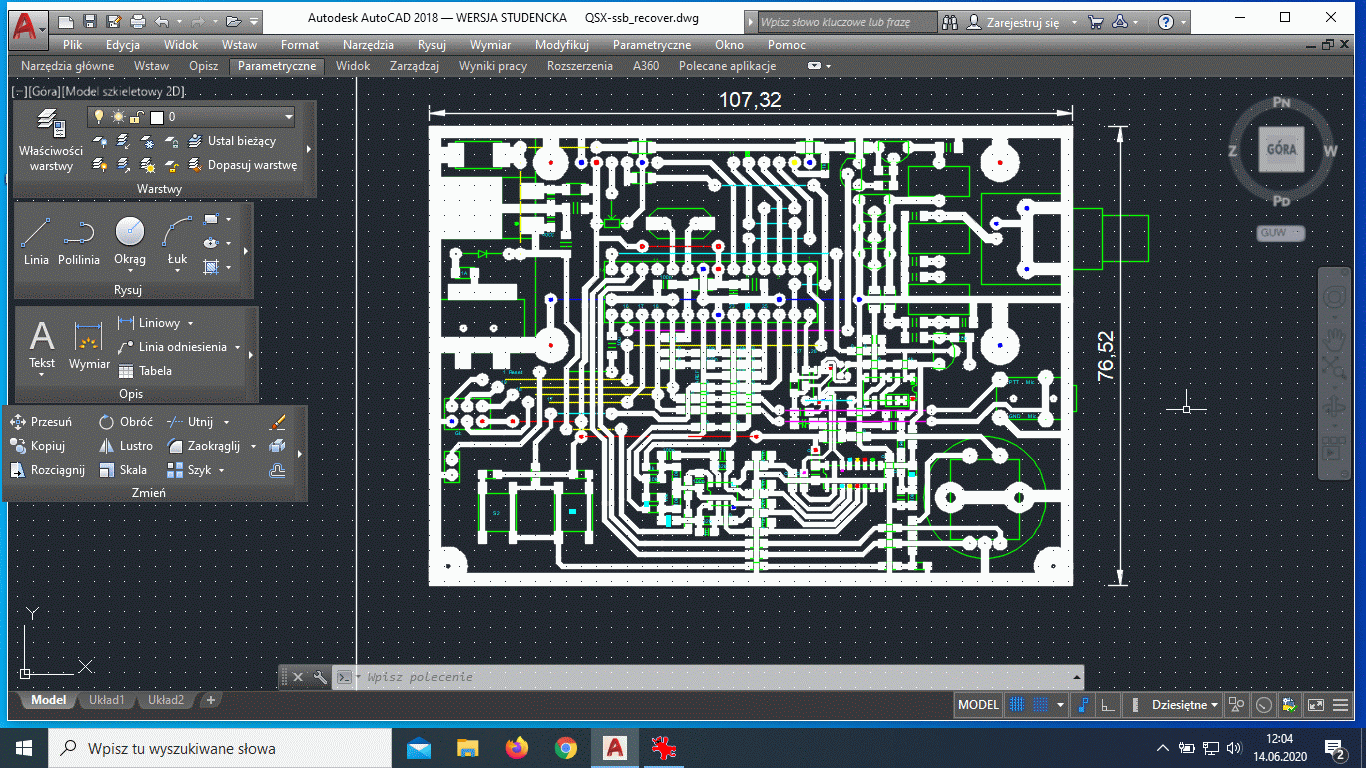Image resolution: width=1366 pixels, height=768 pixels.
Task: Toggle snap mode in status bar
Action: pyautogui.click(x=1041, y=705)
